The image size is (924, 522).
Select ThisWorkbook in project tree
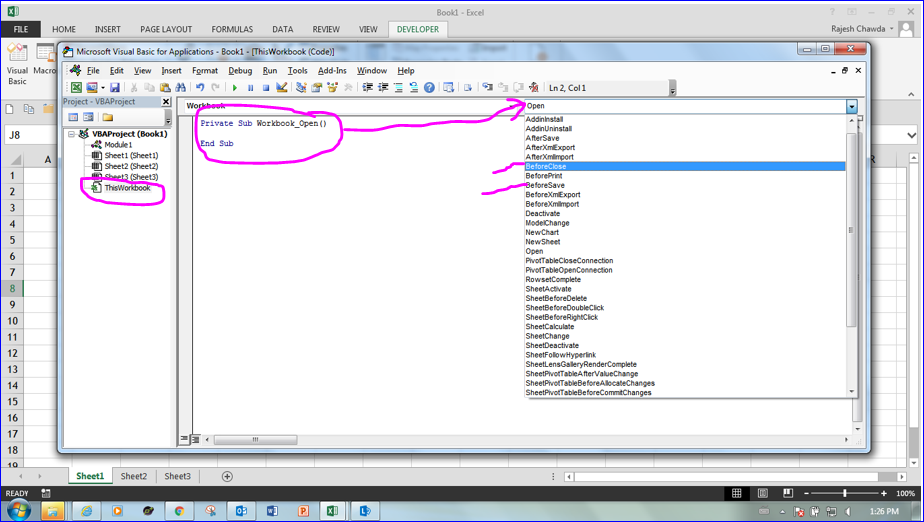(127, 188)
